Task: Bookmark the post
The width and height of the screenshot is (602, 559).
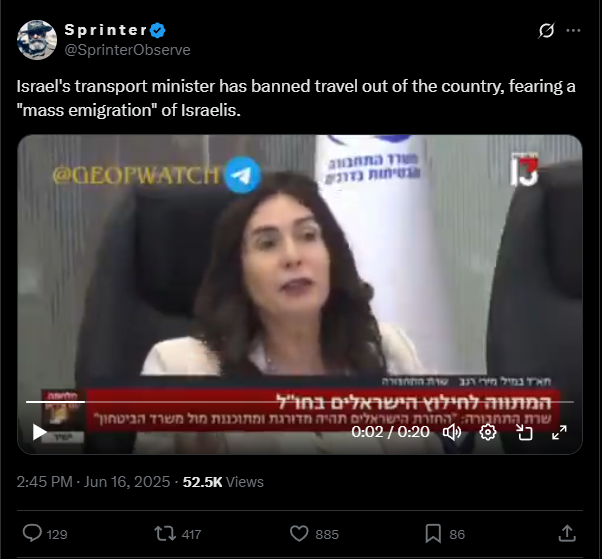Action: tap(433, 534)
